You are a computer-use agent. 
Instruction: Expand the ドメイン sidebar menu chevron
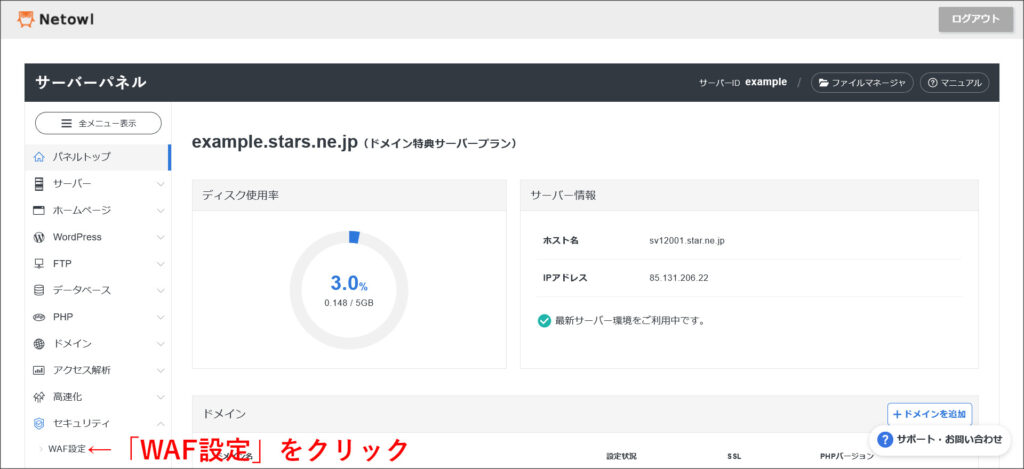(x=161, y=344)
